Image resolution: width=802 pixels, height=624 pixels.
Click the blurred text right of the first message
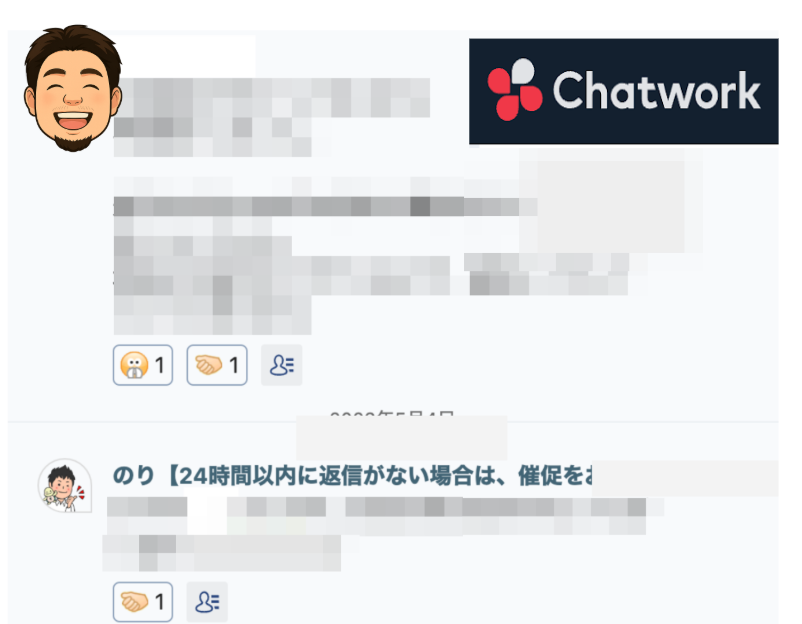click(x=547, y=274)
